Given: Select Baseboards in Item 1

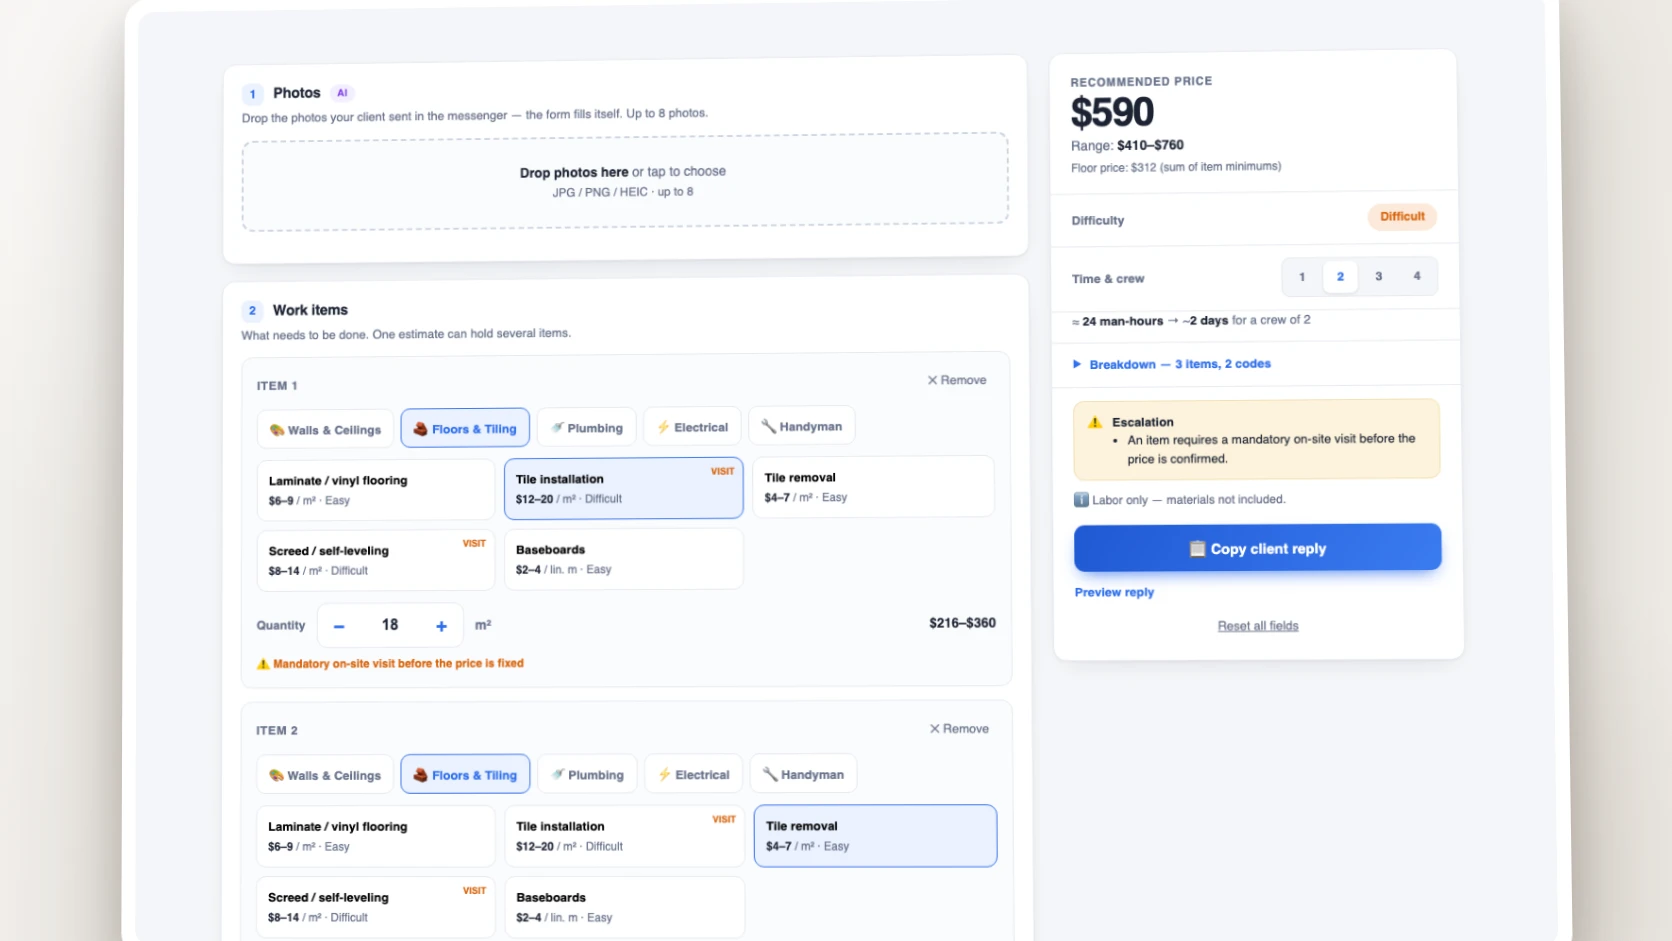Looking at the screenshot, I should (624, 559).
